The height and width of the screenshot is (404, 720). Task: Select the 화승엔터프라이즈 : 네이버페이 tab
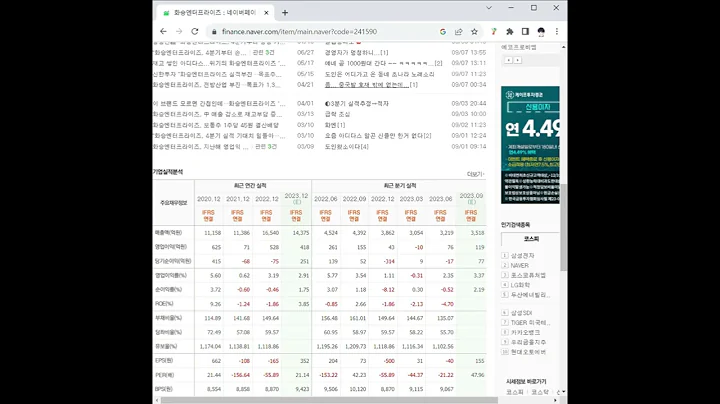pos(214,13)
